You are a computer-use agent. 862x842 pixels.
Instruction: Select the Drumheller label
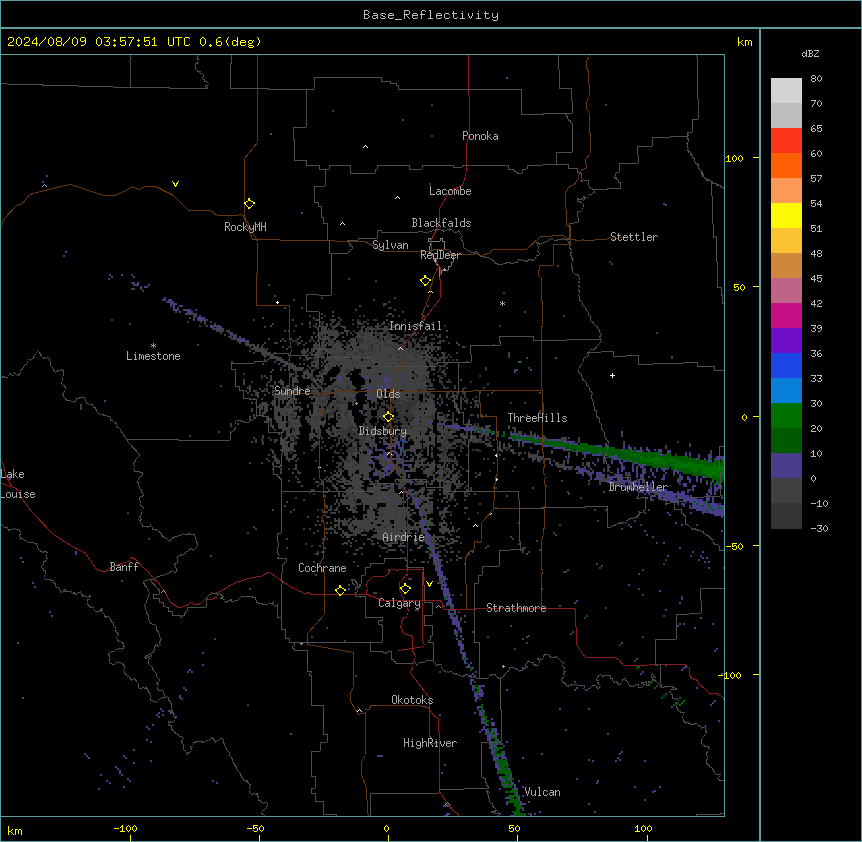tap(638, 487)
